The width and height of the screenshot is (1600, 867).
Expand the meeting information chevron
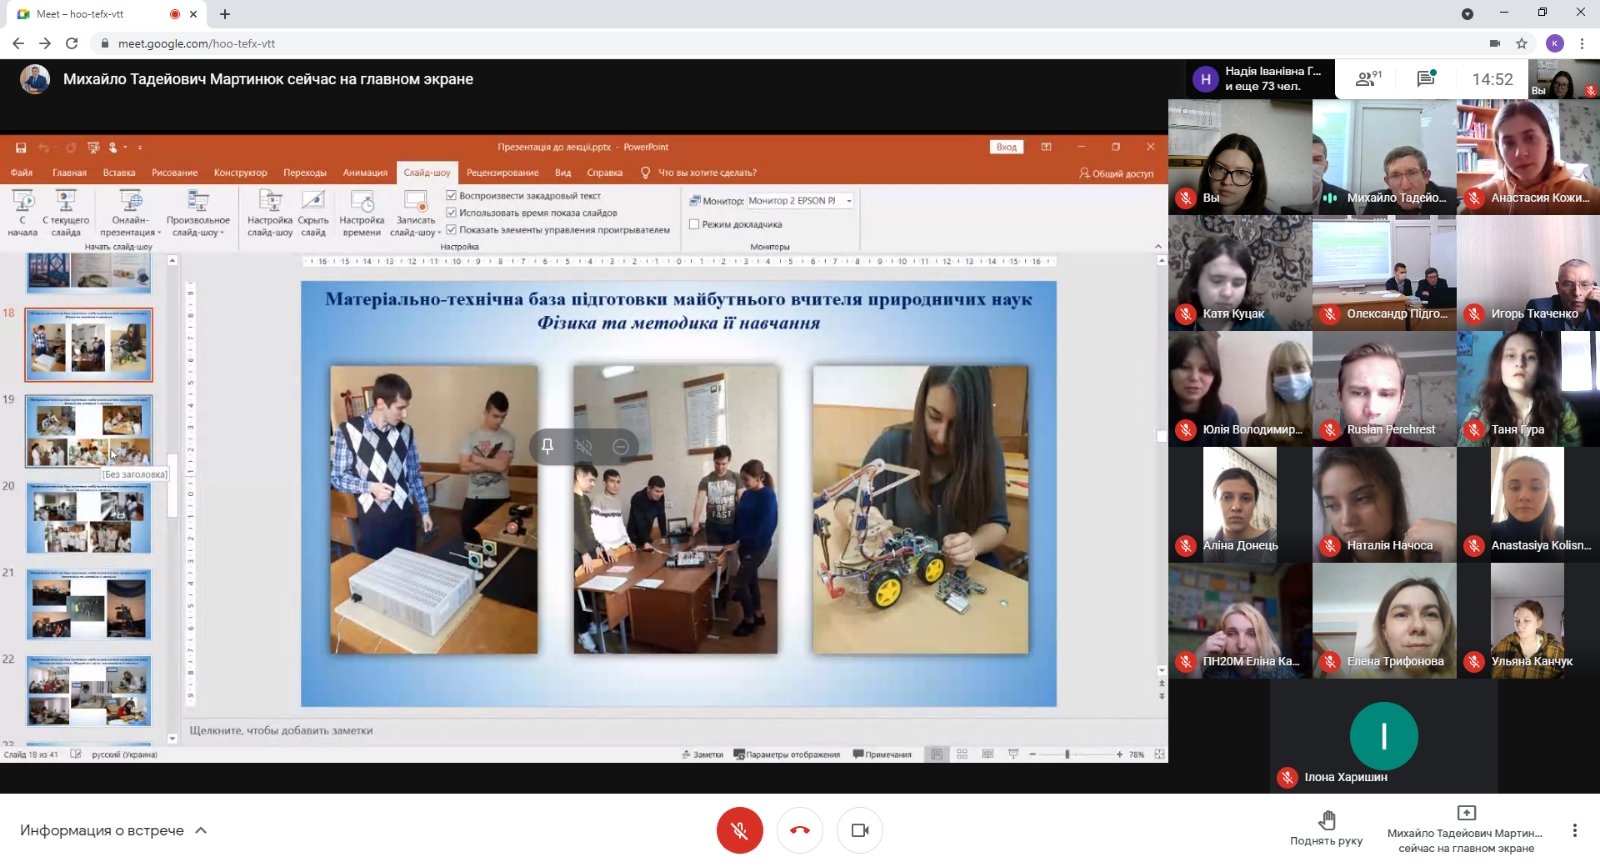point(201,830)
